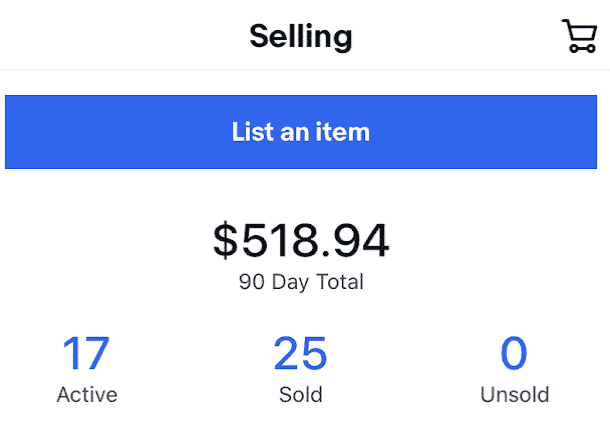Select the word Active under 17
Viewport: 610px width, 442px height.
coord(87,395)
